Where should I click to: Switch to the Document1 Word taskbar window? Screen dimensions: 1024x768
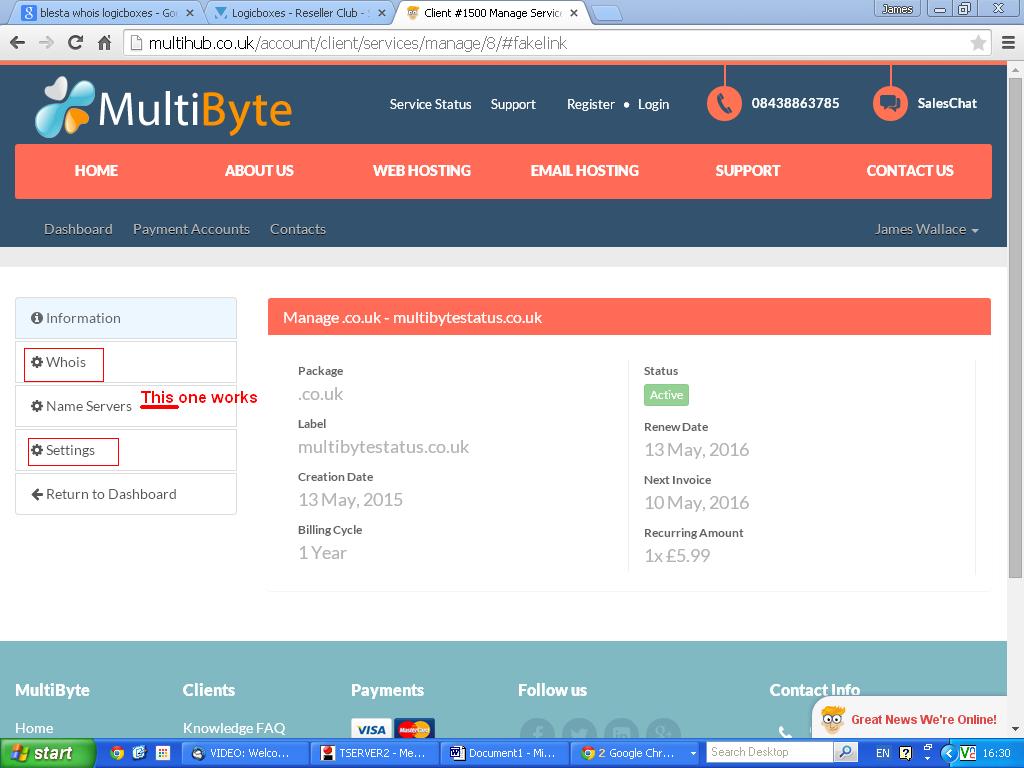503,753
